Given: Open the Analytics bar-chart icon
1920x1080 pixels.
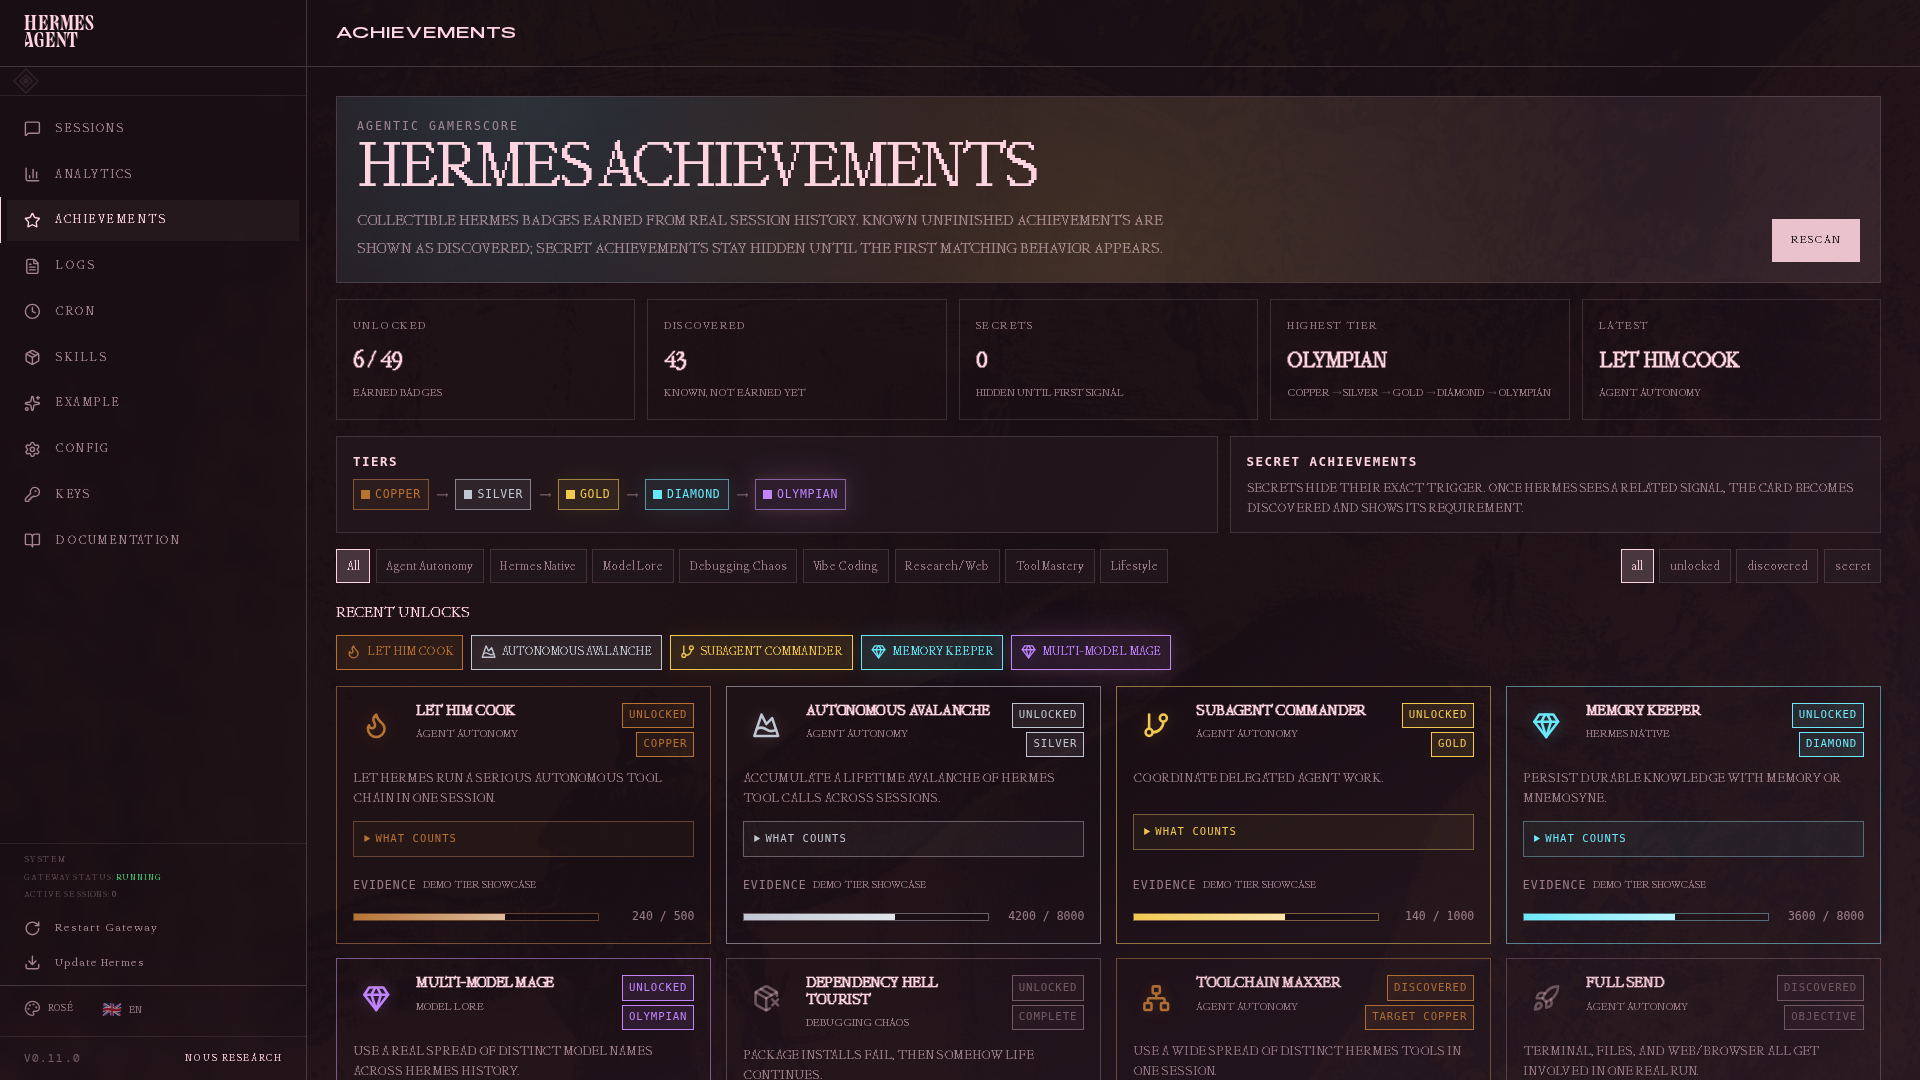Looking at the screenshot, I should tap(32, 175).
